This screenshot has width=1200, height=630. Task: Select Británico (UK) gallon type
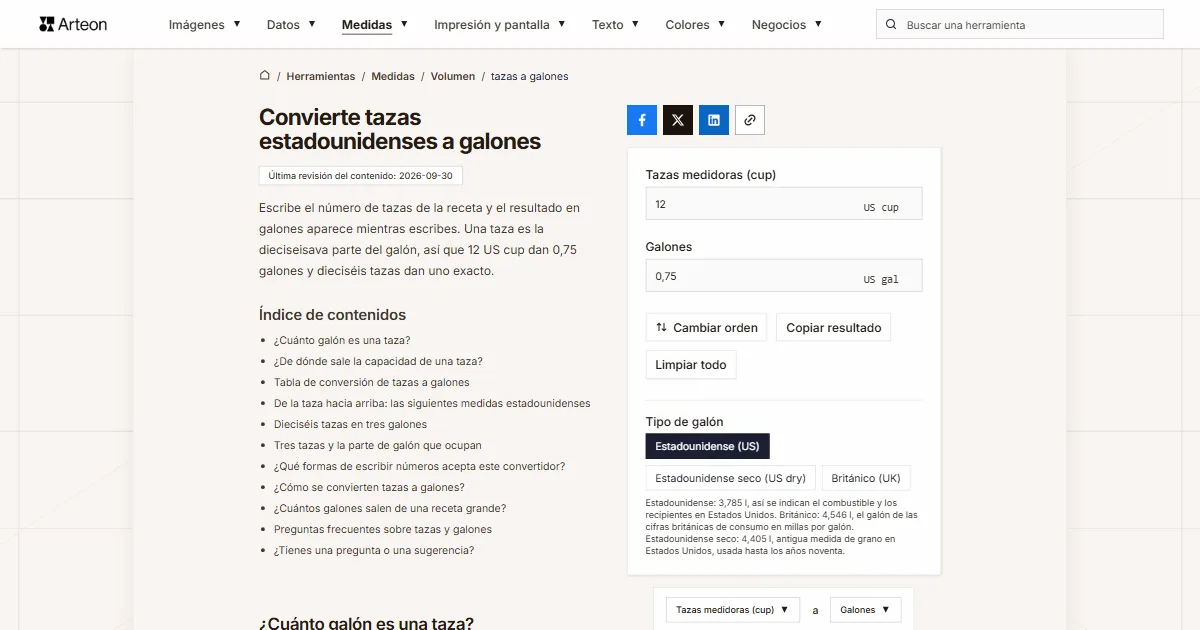coord(866,478)
